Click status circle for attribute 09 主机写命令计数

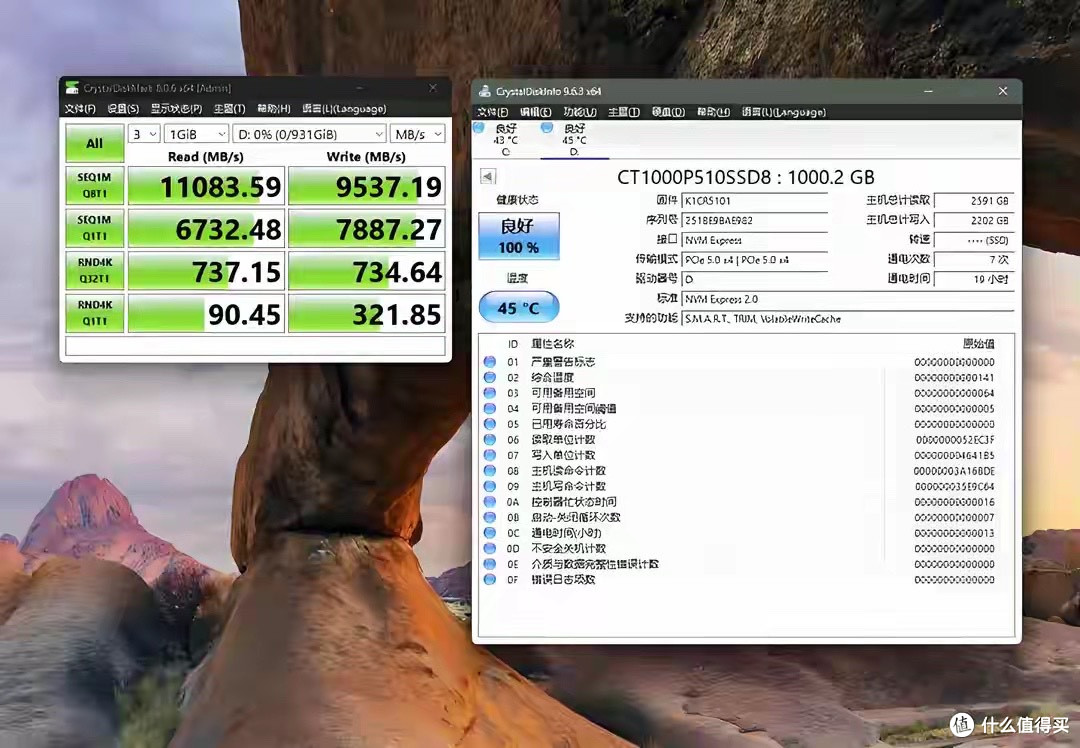point(490,486)
